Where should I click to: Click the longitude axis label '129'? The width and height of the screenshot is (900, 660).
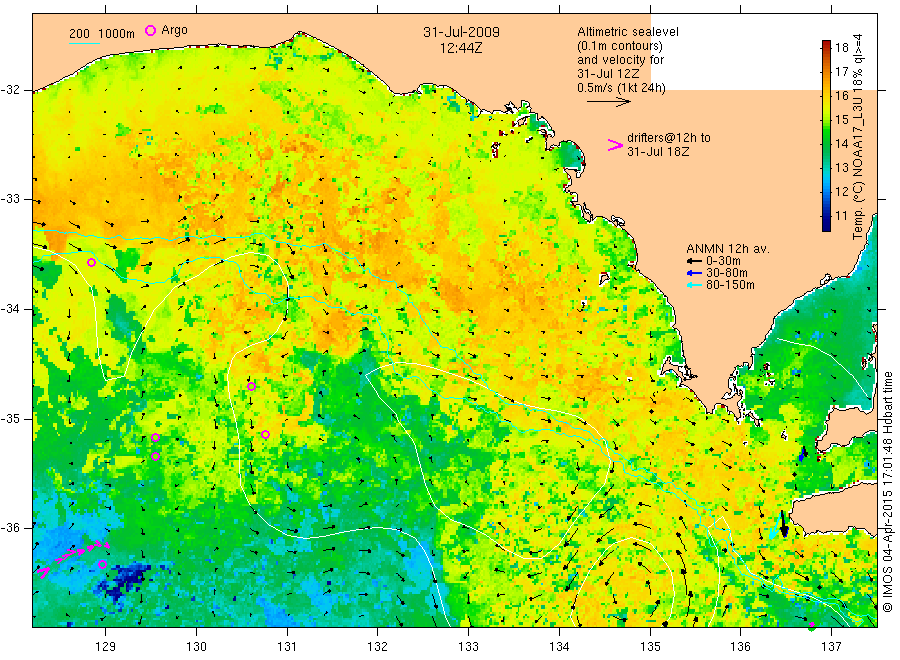pos(106,647)
